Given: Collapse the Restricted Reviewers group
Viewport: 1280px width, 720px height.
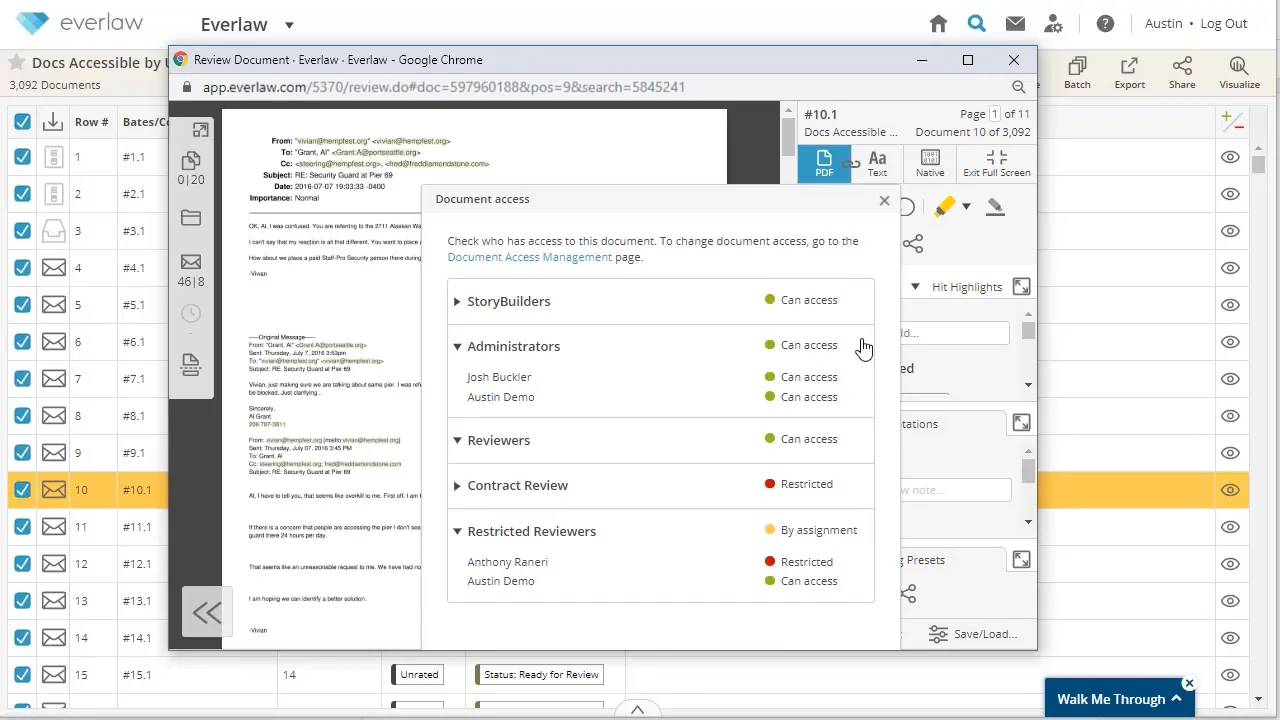Looking at the screenshot, I should (457, 531).
